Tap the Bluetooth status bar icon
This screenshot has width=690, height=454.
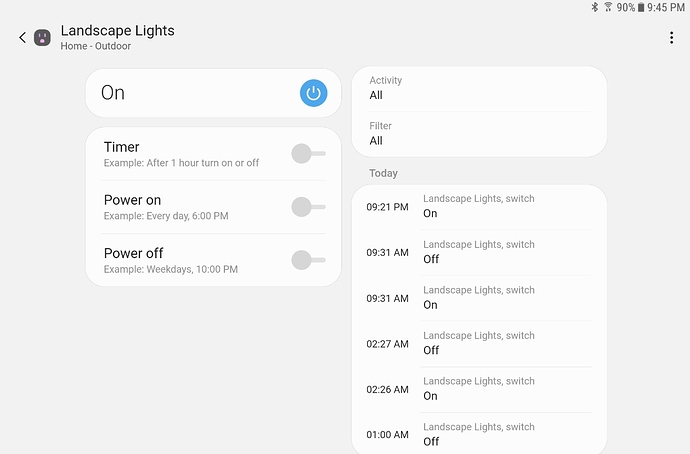(x=594, y=7)
